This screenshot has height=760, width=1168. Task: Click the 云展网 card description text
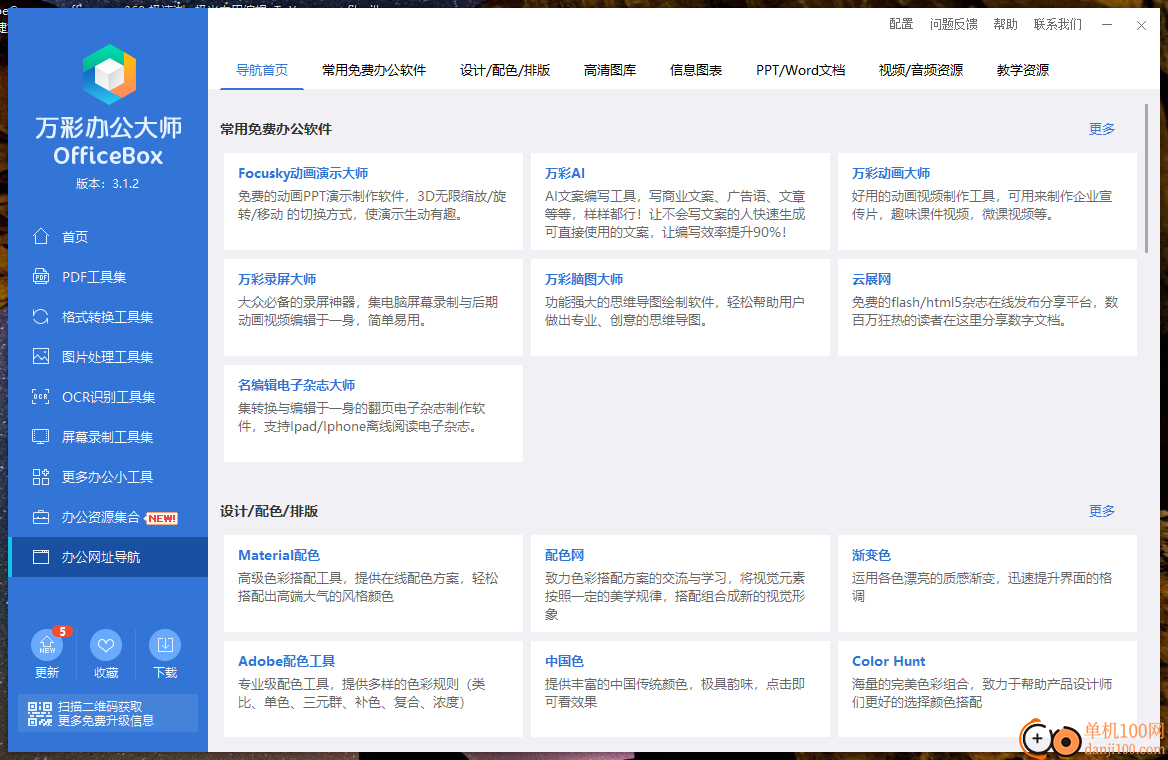coord(985,311)
